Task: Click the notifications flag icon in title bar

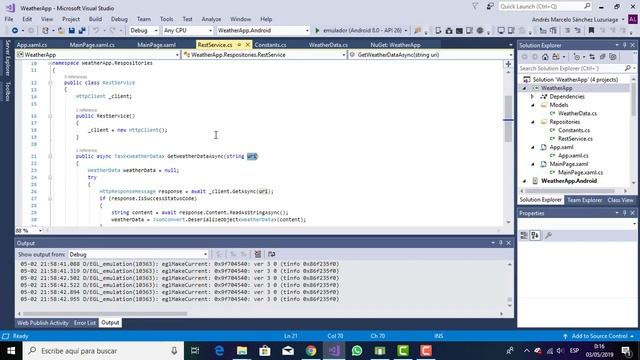Action: [x=475, y=7]
